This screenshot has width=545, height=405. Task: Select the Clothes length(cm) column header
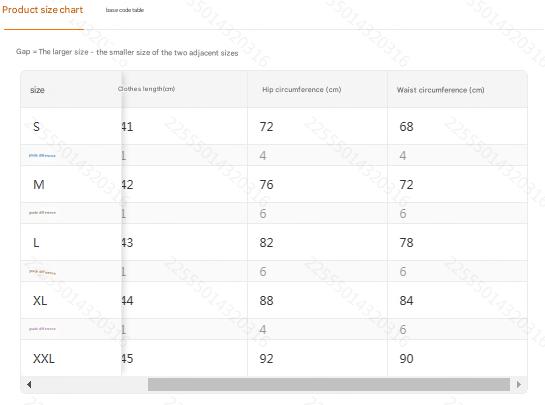tap(146, 89)
